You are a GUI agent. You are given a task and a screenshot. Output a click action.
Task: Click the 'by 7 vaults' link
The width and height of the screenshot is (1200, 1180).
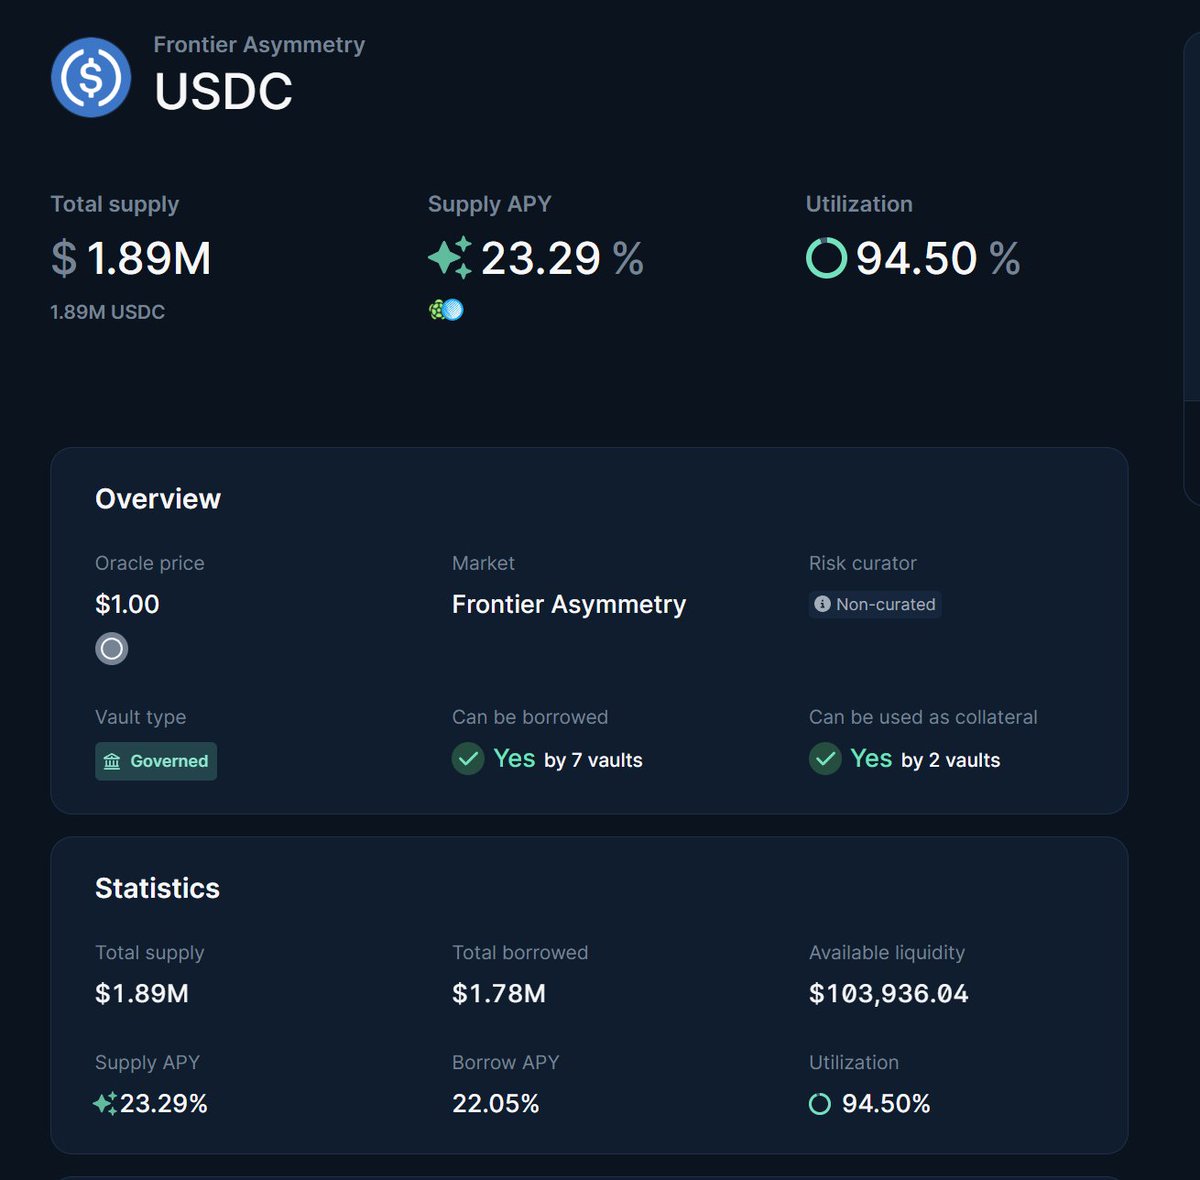593,760
